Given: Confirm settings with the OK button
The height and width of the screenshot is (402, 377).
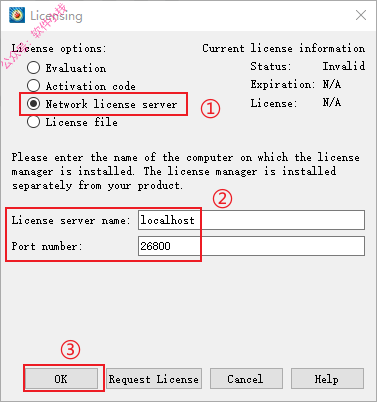Looking at the screenshot, I should pyautogui.click(x=61, y=379).
